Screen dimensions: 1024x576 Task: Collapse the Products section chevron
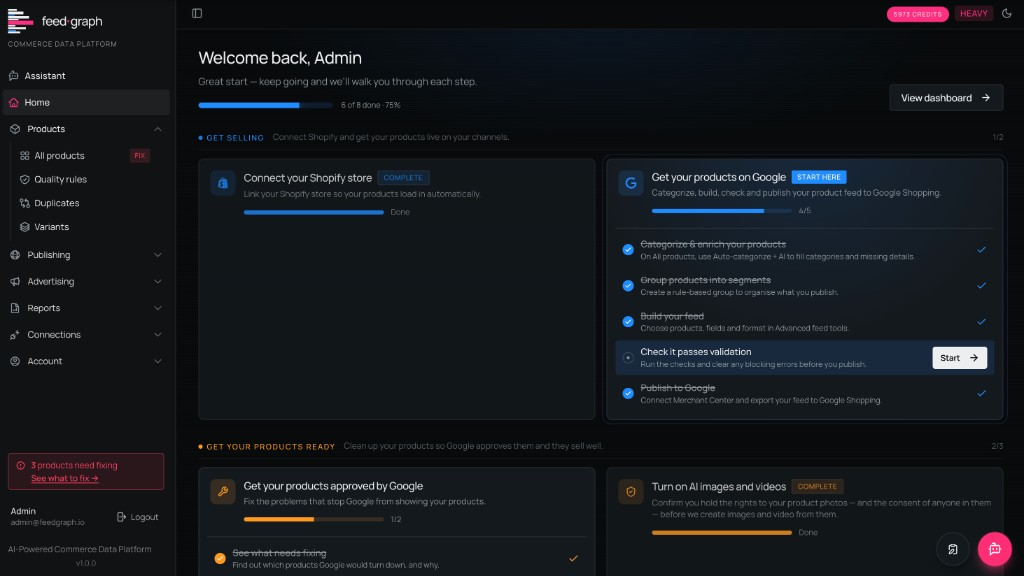157,129
